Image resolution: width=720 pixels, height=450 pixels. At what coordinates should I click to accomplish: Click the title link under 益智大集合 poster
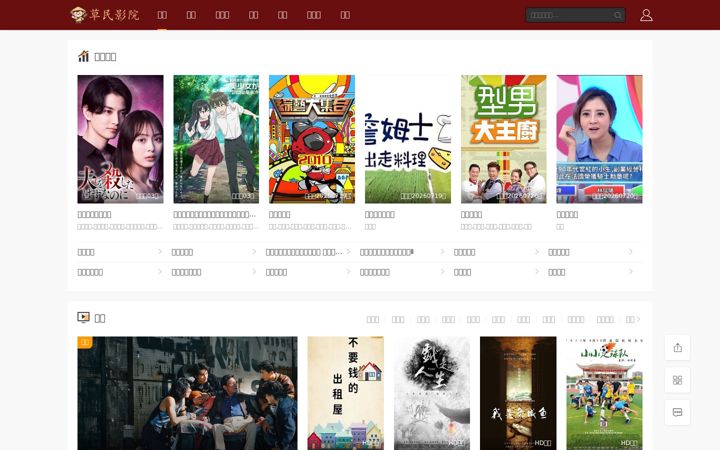280,214
